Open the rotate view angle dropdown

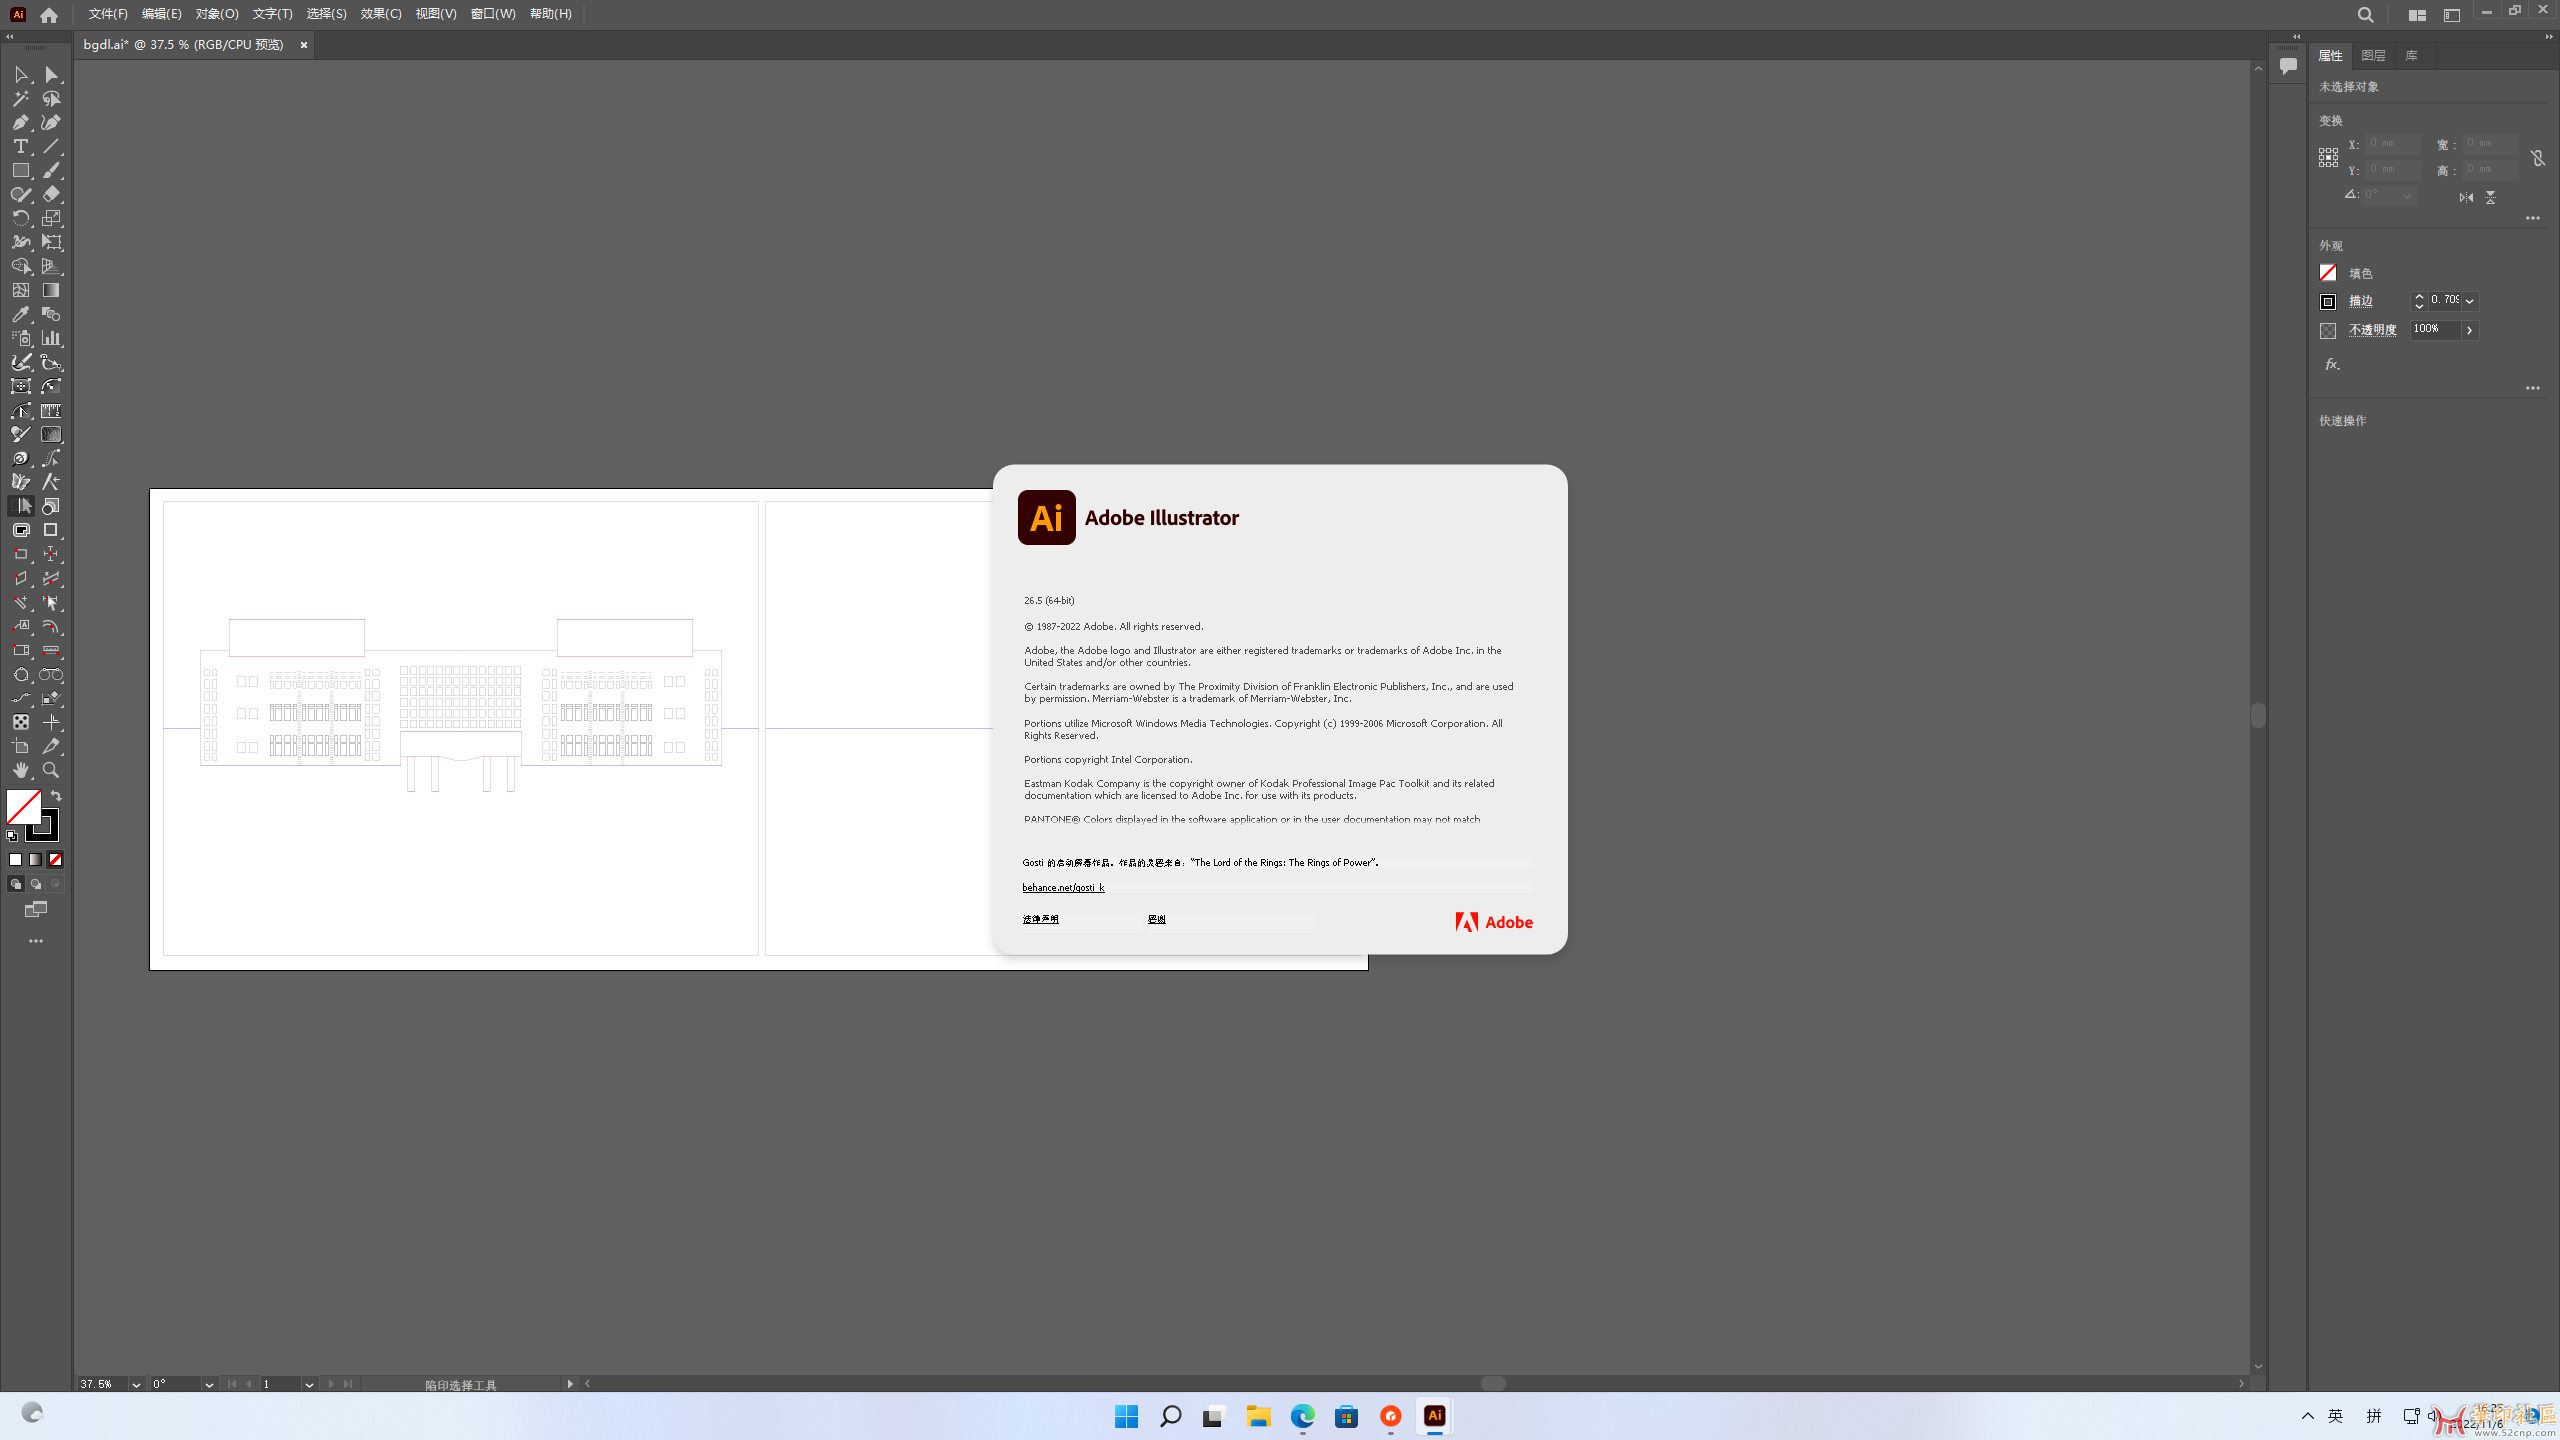coord(209,1385)
